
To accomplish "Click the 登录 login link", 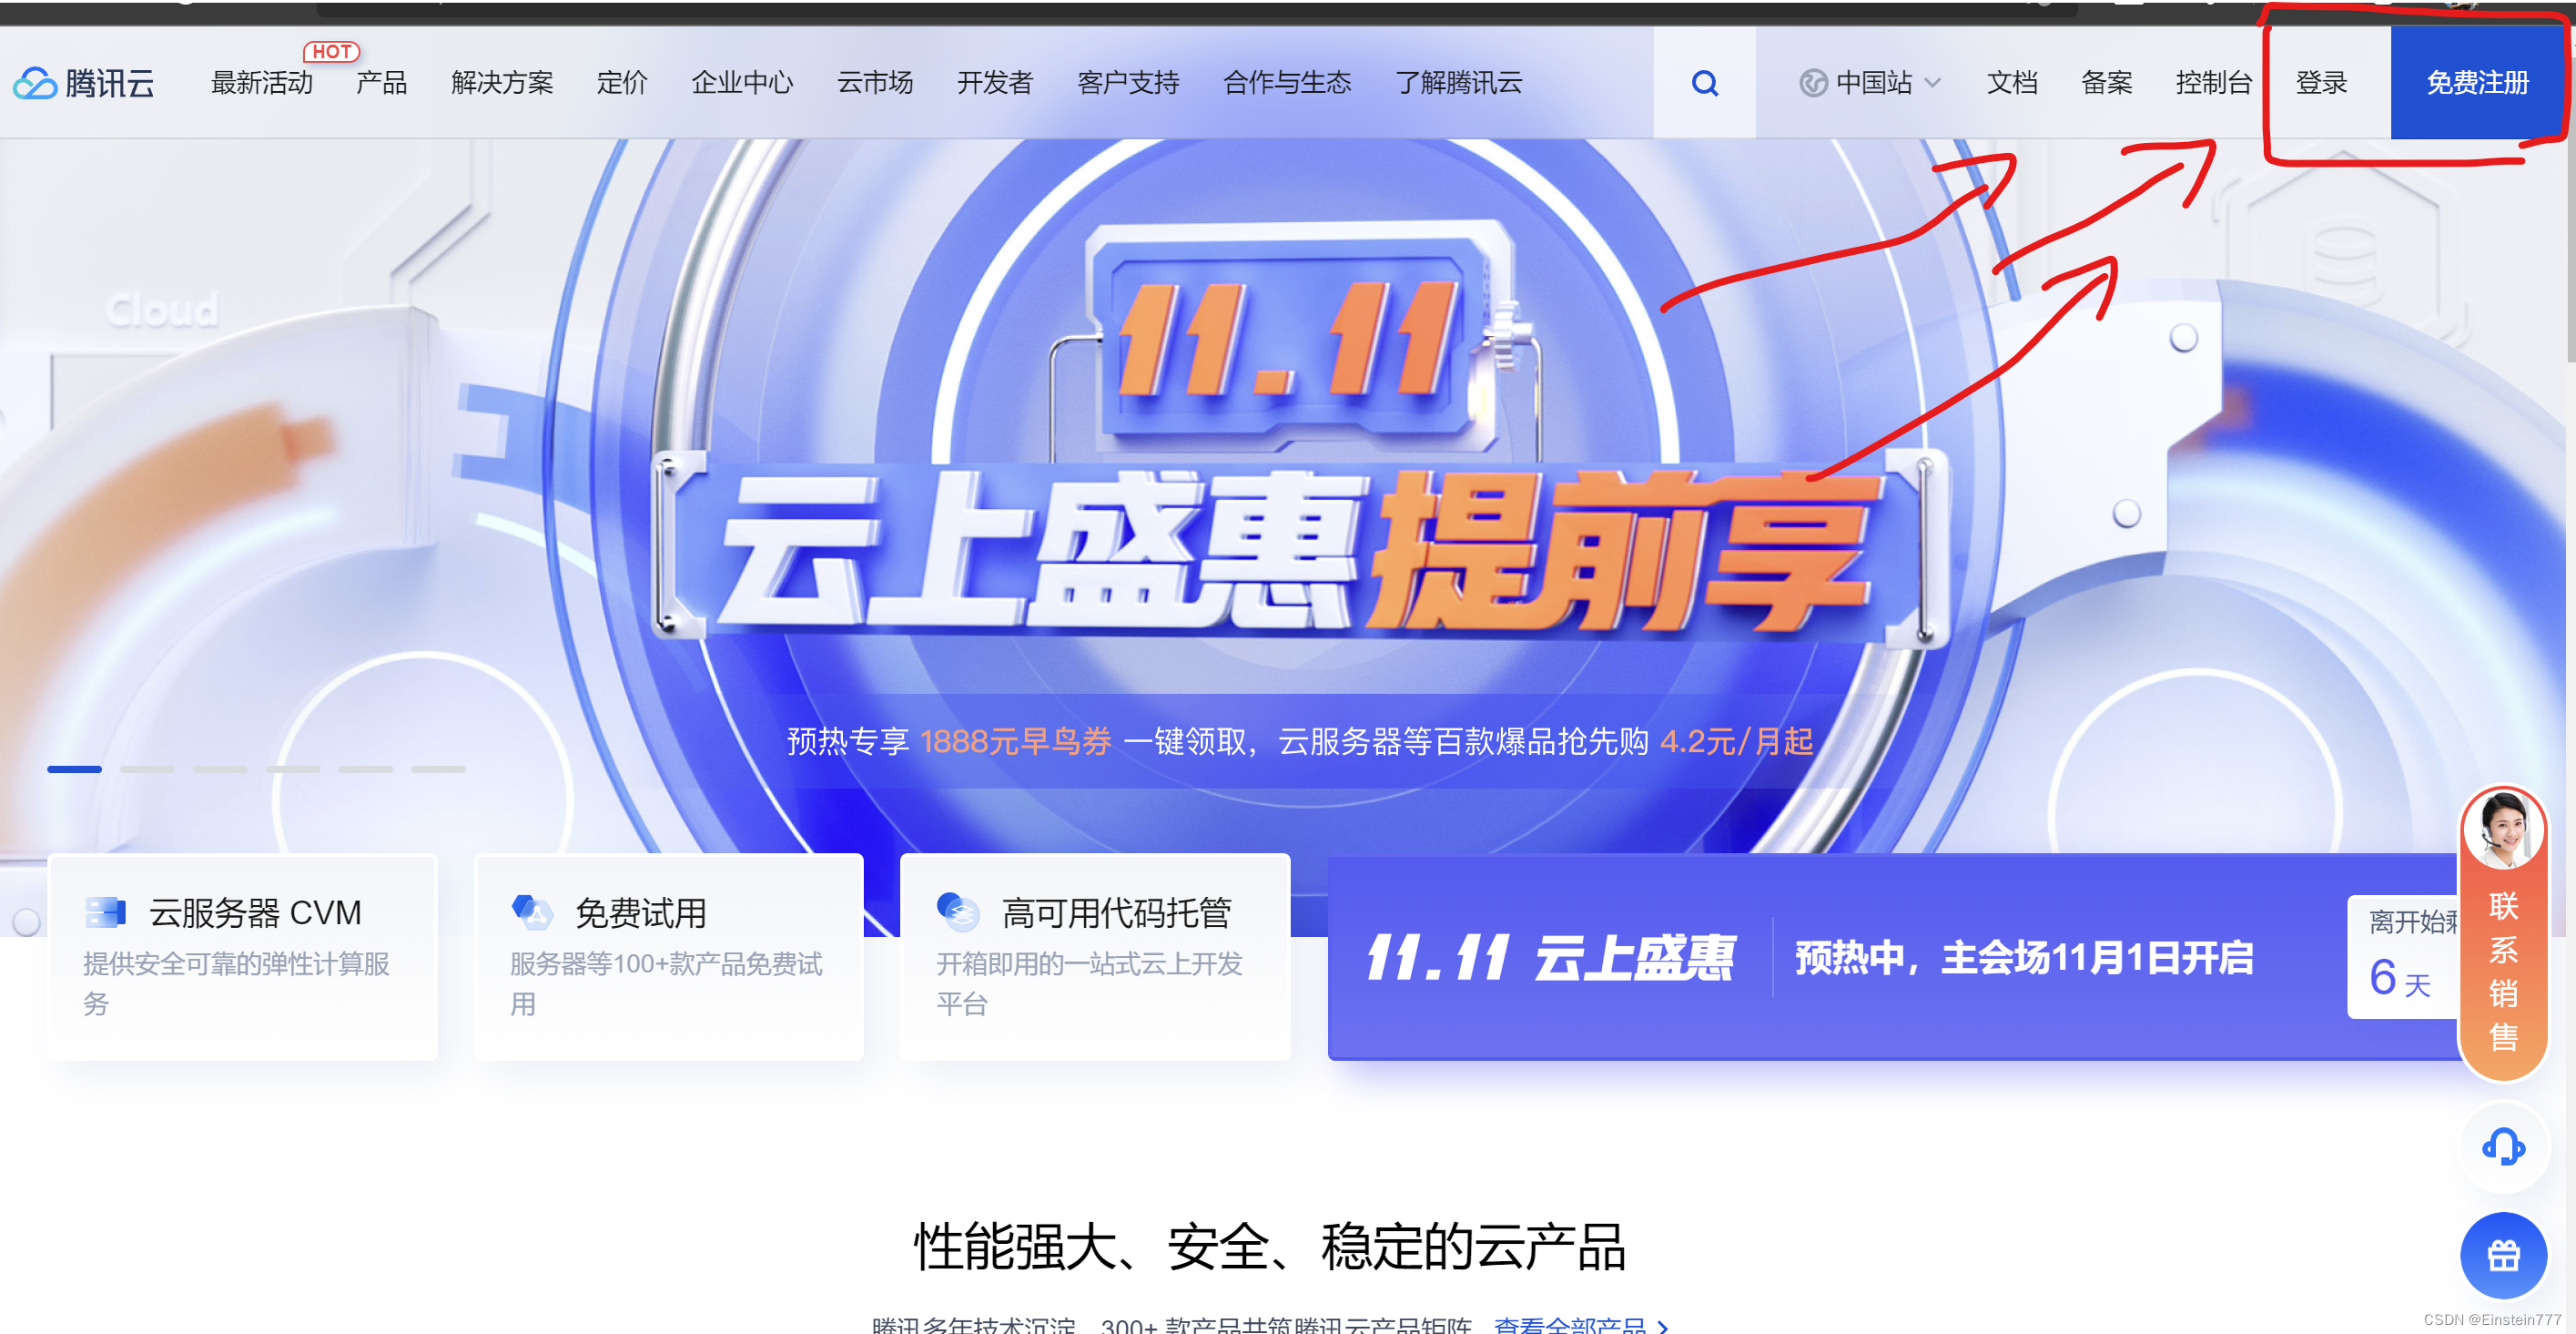I will coord(2320,83).
